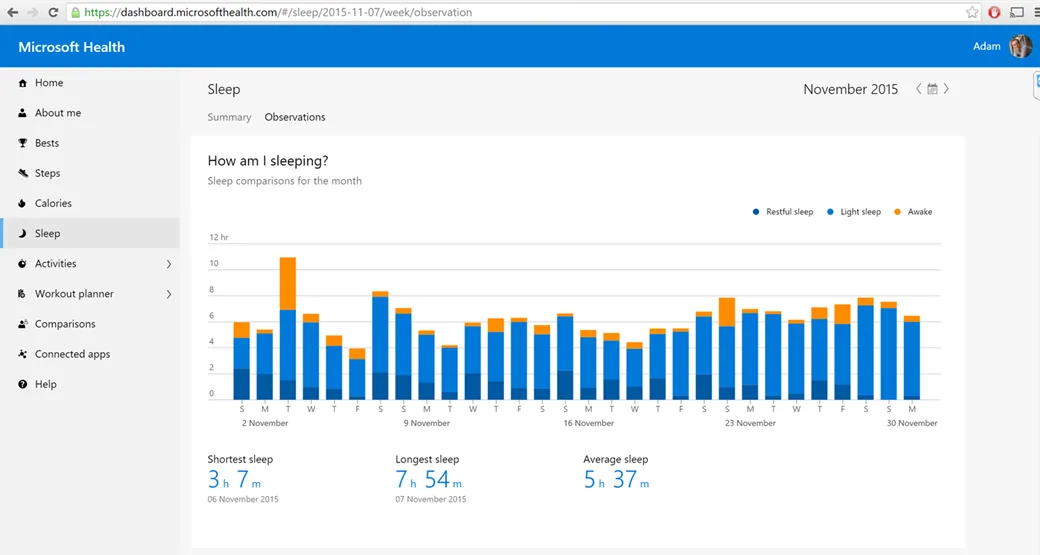Expand the Workout planner submenu arrow
1040x555 pixels.
click(x=168, y=294)
